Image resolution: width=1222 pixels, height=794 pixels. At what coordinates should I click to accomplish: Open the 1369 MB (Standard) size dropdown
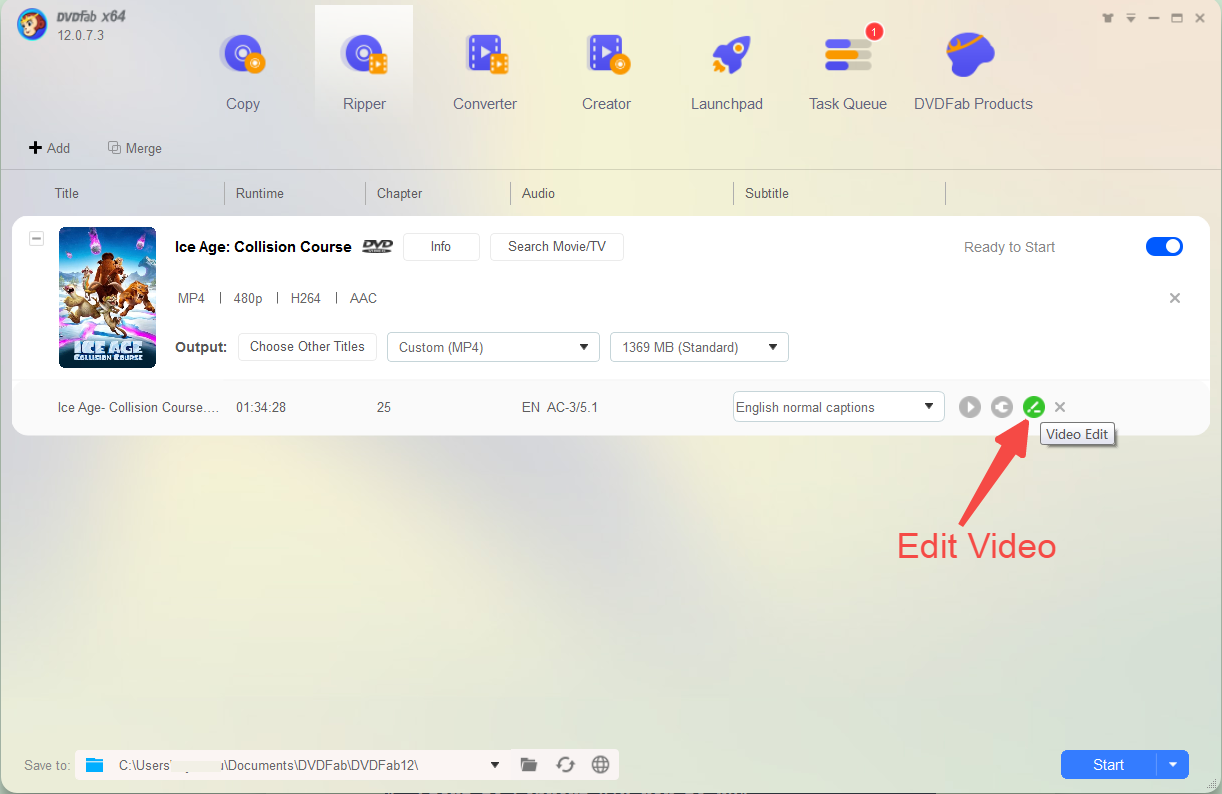click(x=699, y=347)
